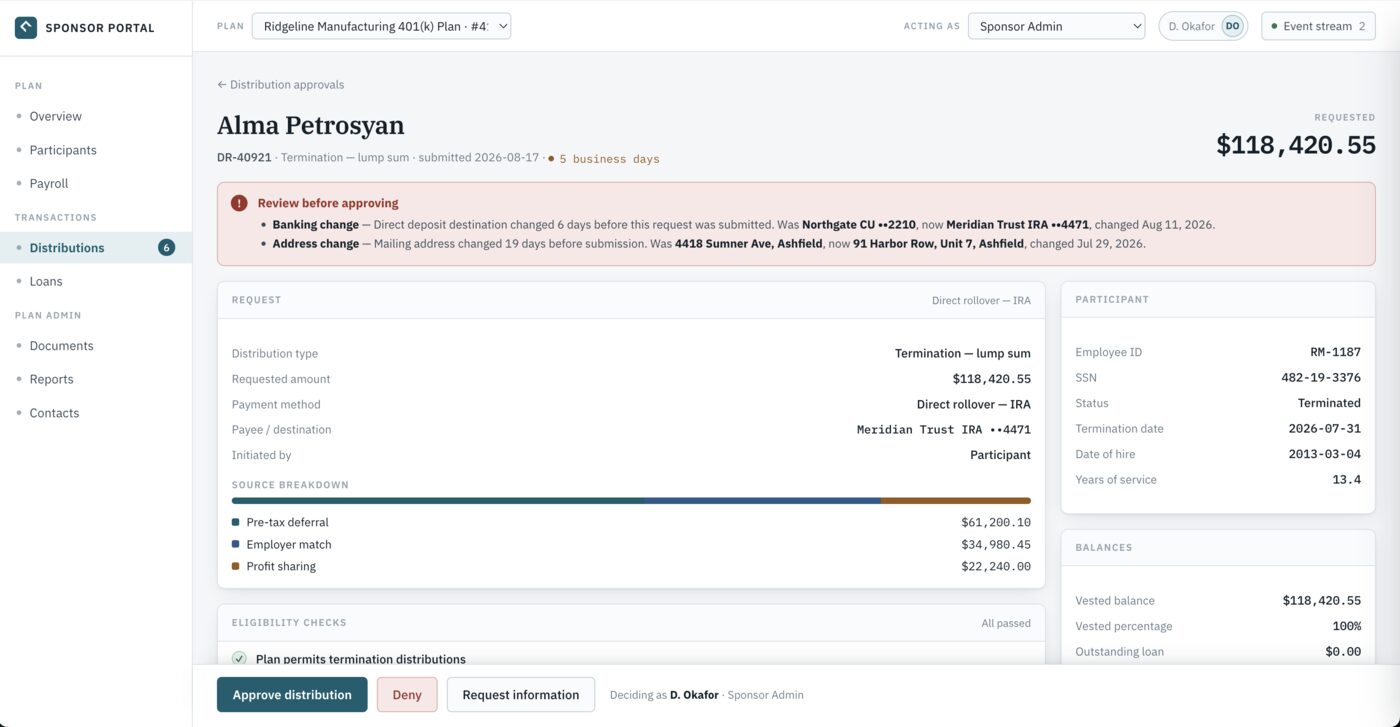1400x727 pixels.
Task: Click the Banking change warning line
Action: [743, 225]
